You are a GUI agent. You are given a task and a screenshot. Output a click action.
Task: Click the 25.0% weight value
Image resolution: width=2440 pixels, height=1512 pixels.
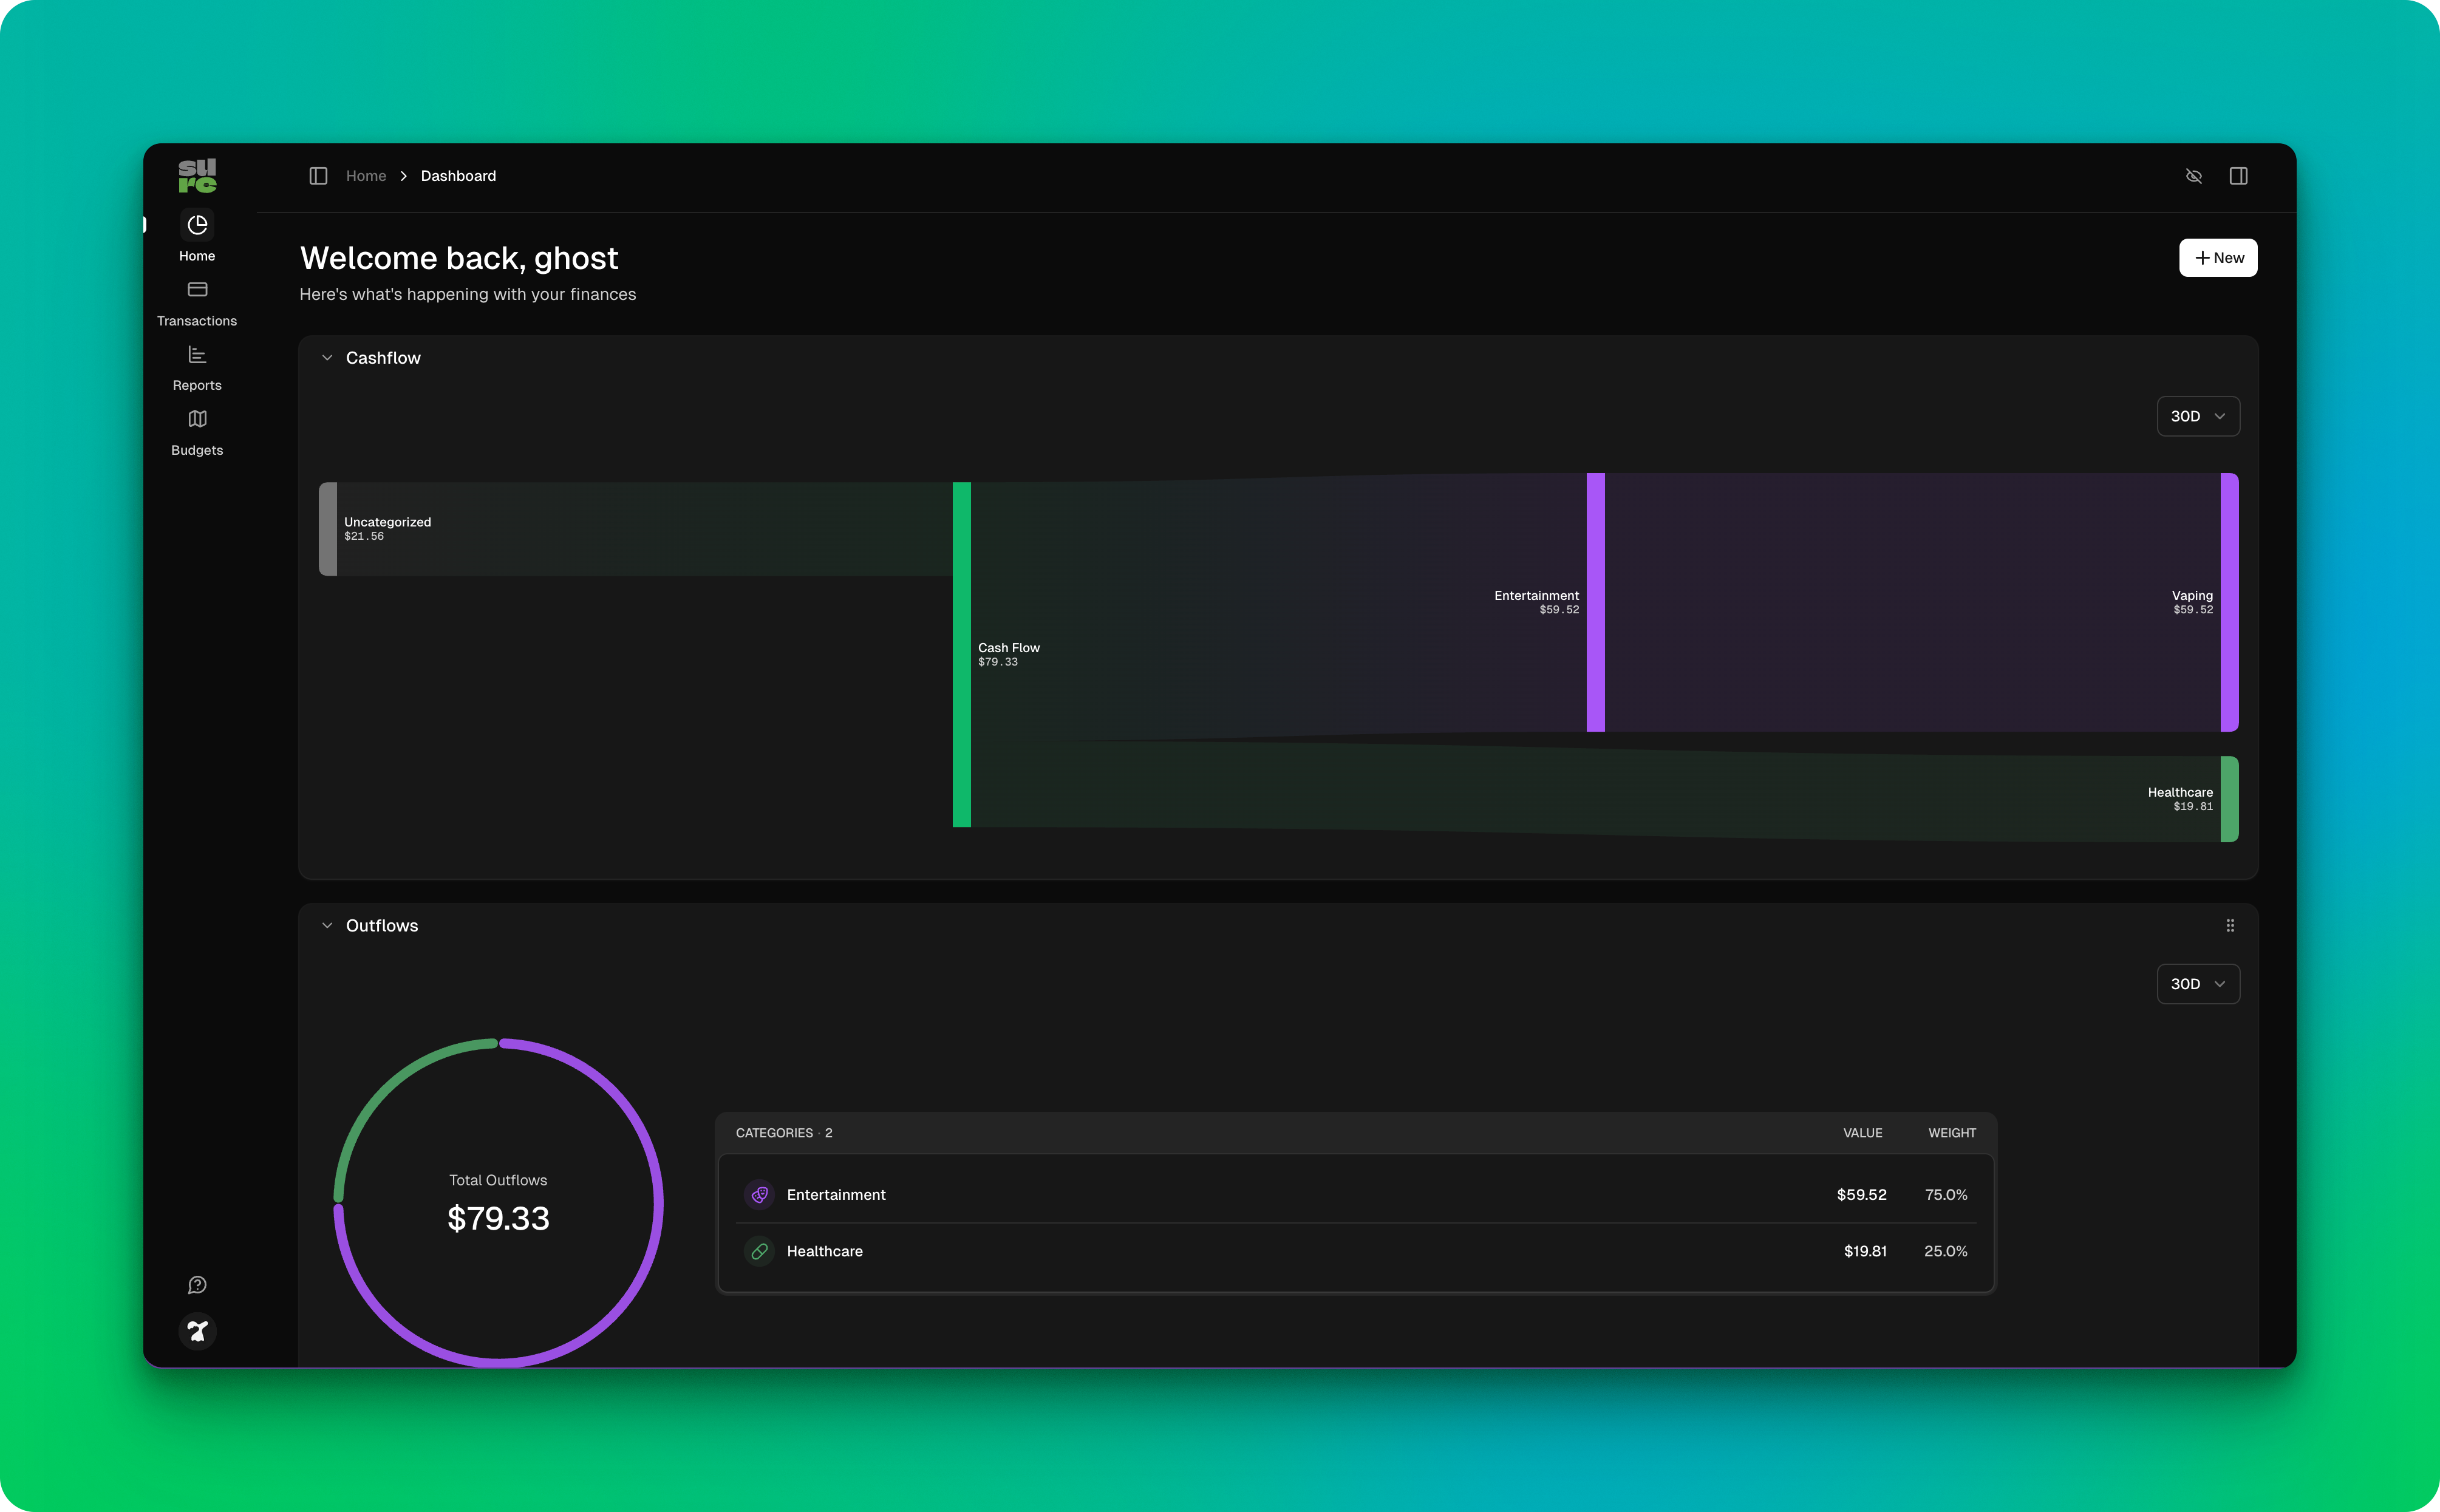tap(1946, 1251)
